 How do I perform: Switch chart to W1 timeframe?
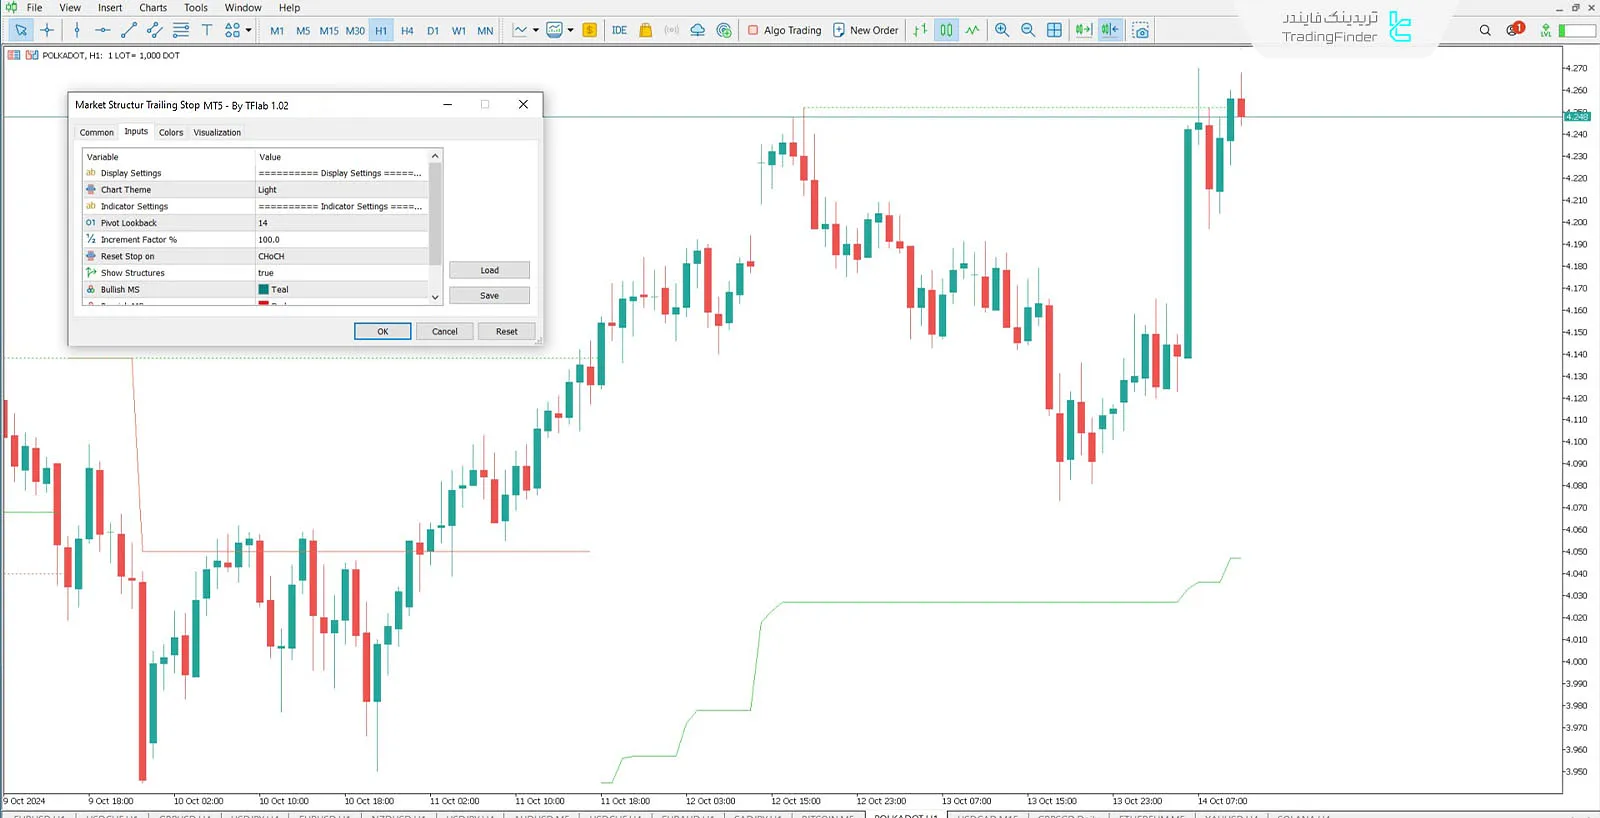459,30
